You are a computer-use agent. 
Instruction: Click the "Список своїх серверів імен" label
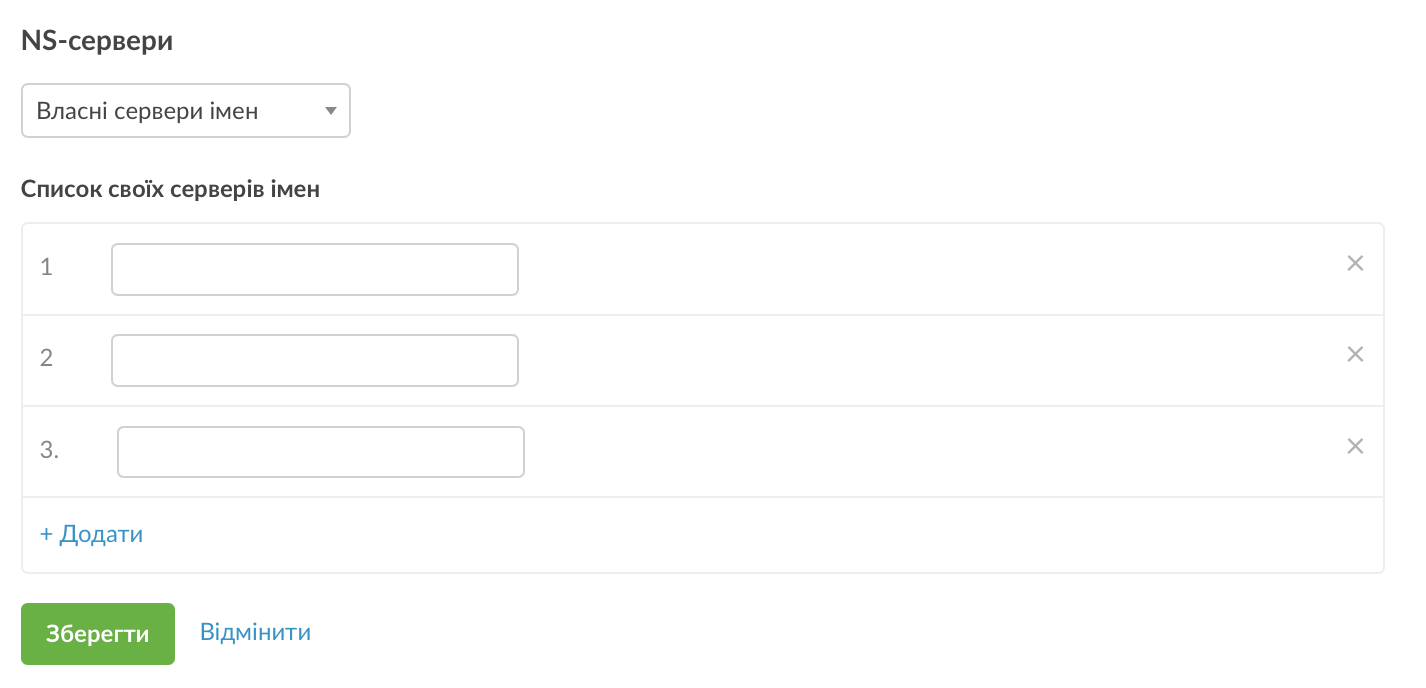coord(170,189)
